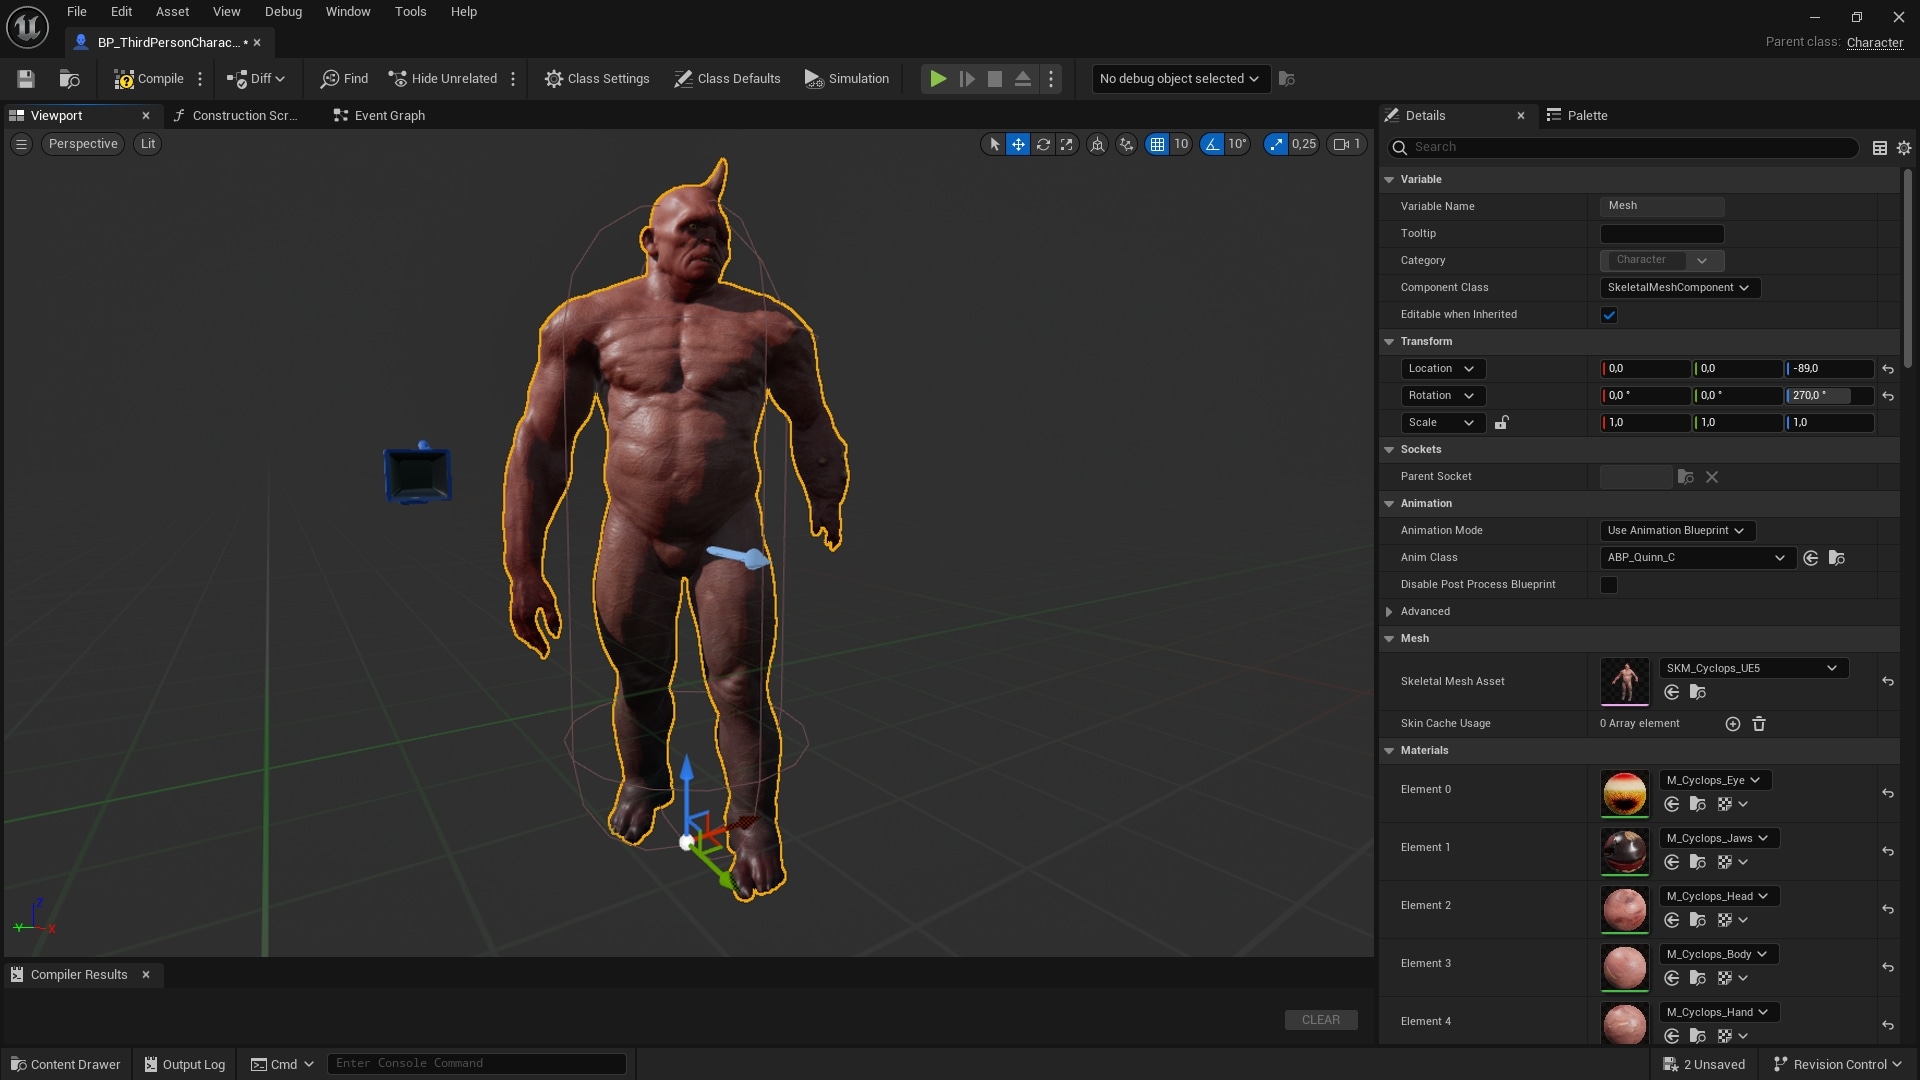Viewport: 1920px width, 1080px height.
Task: Expand the Advanced animation section
Action: [x=1389, y=612]
